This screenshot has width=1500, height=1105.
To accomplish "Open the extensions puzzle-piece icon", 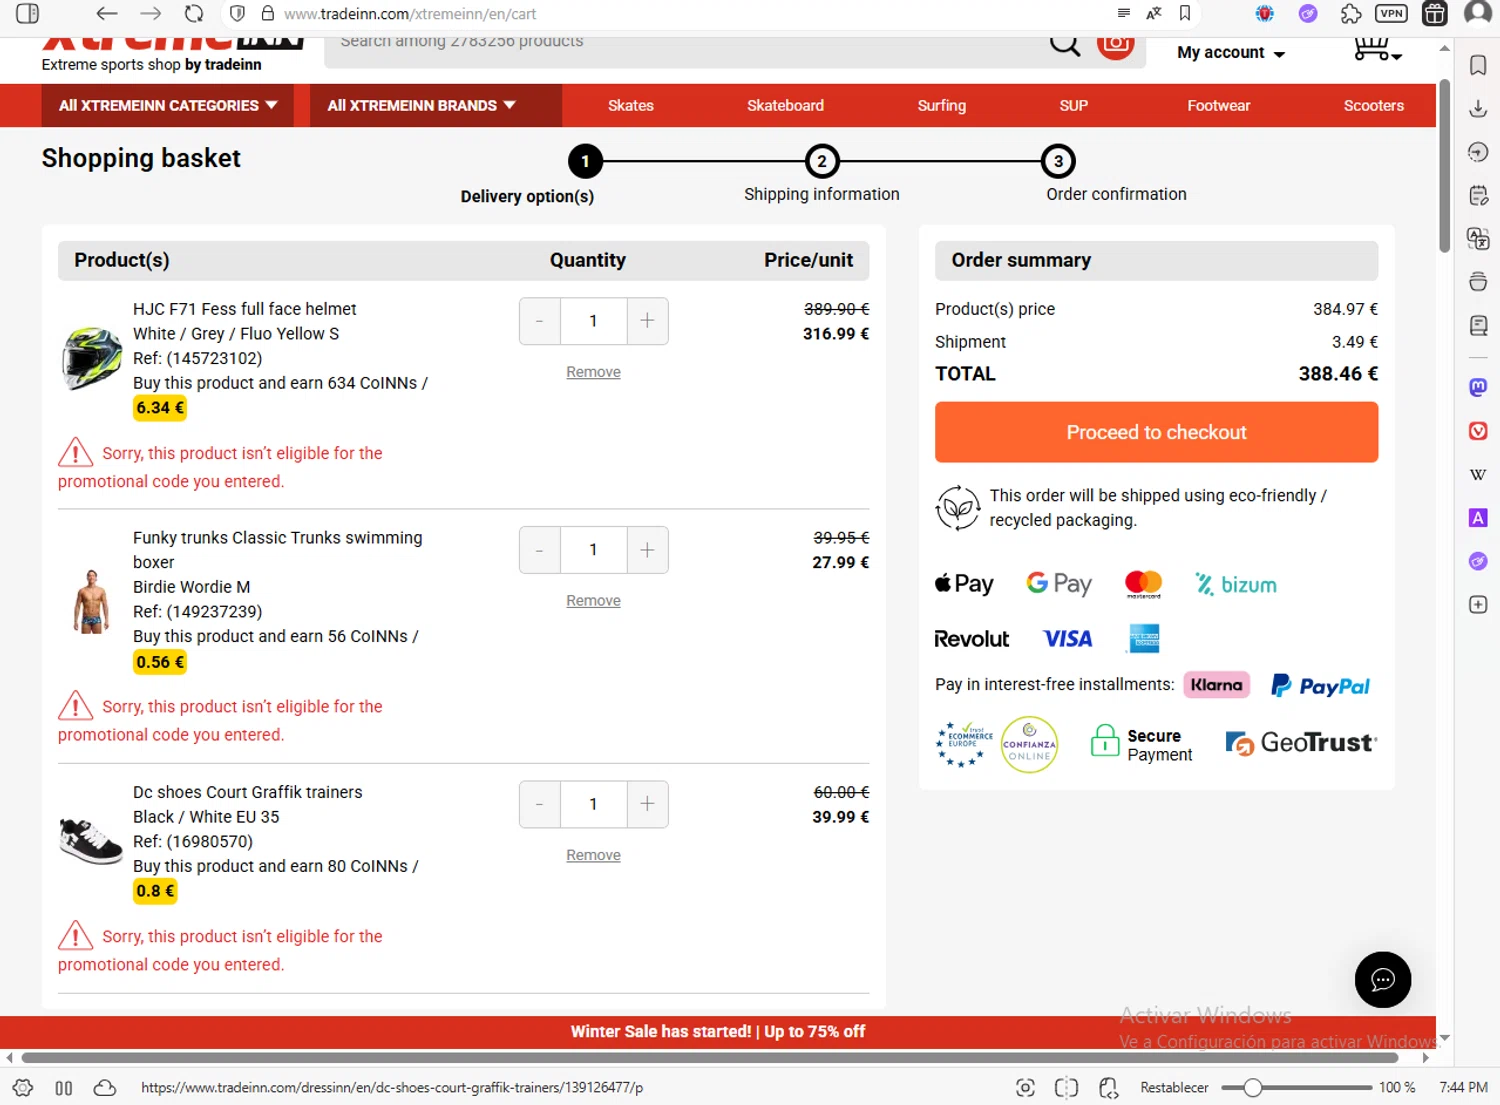I will click(x=1351, y=14).
